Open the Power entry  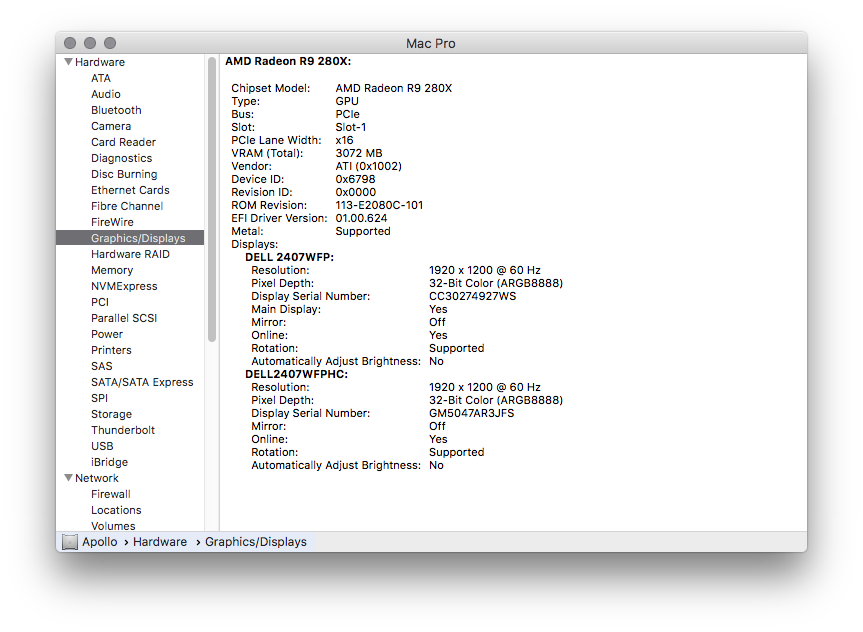pyautogui.click(x=107, y=334)
